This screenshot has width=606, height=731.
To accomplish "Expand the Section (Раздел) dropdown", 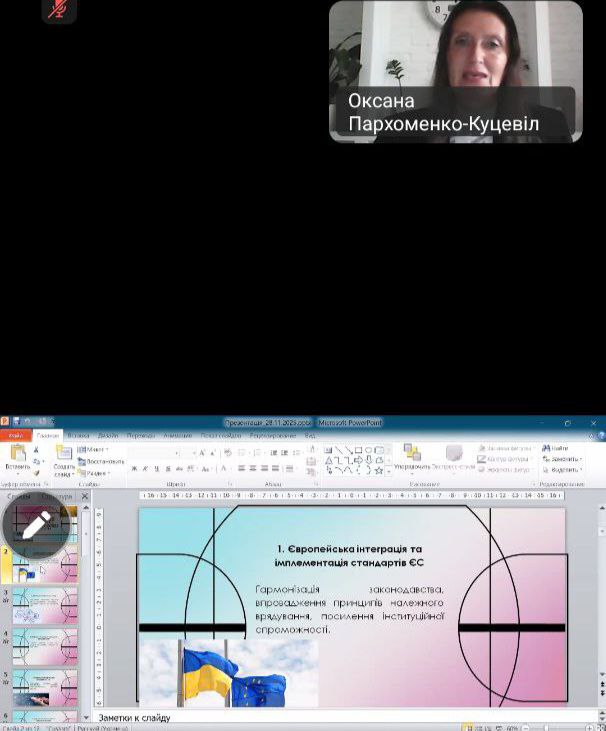I will pyautogui.click(x=94, y=472).
